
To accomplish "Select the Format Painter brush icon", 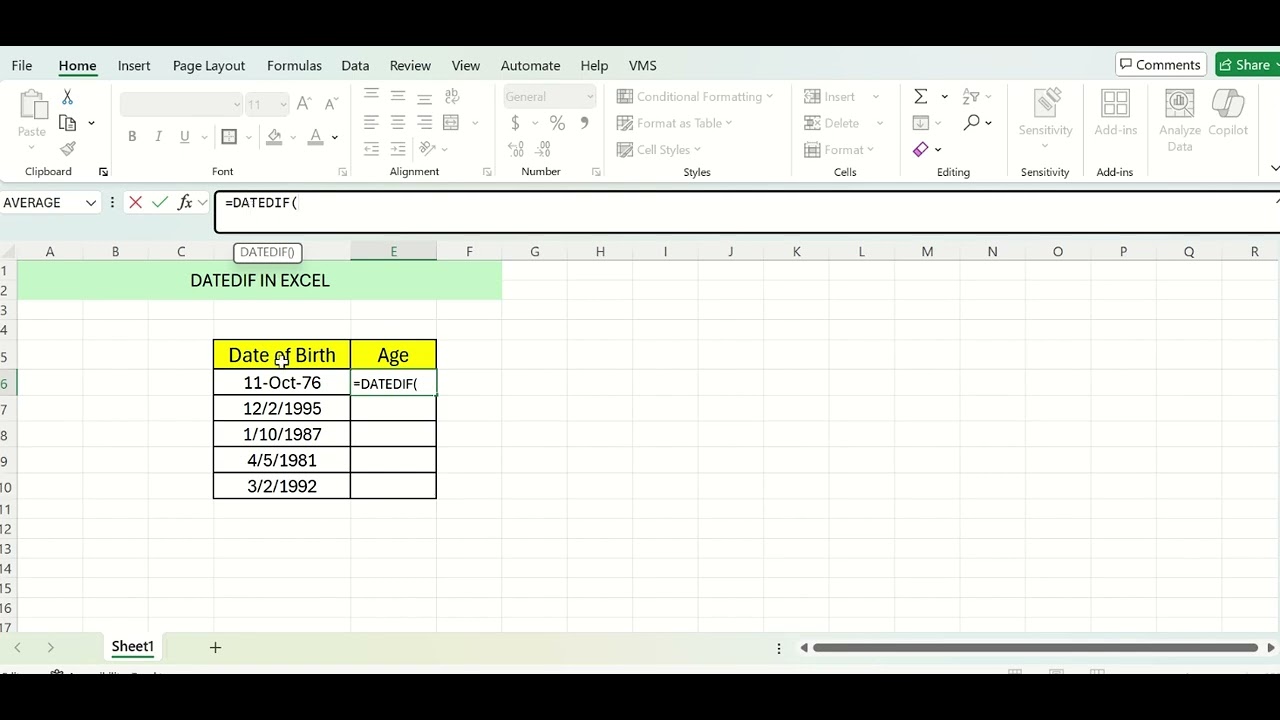I will pyautogui.click(x=67, y=149).
